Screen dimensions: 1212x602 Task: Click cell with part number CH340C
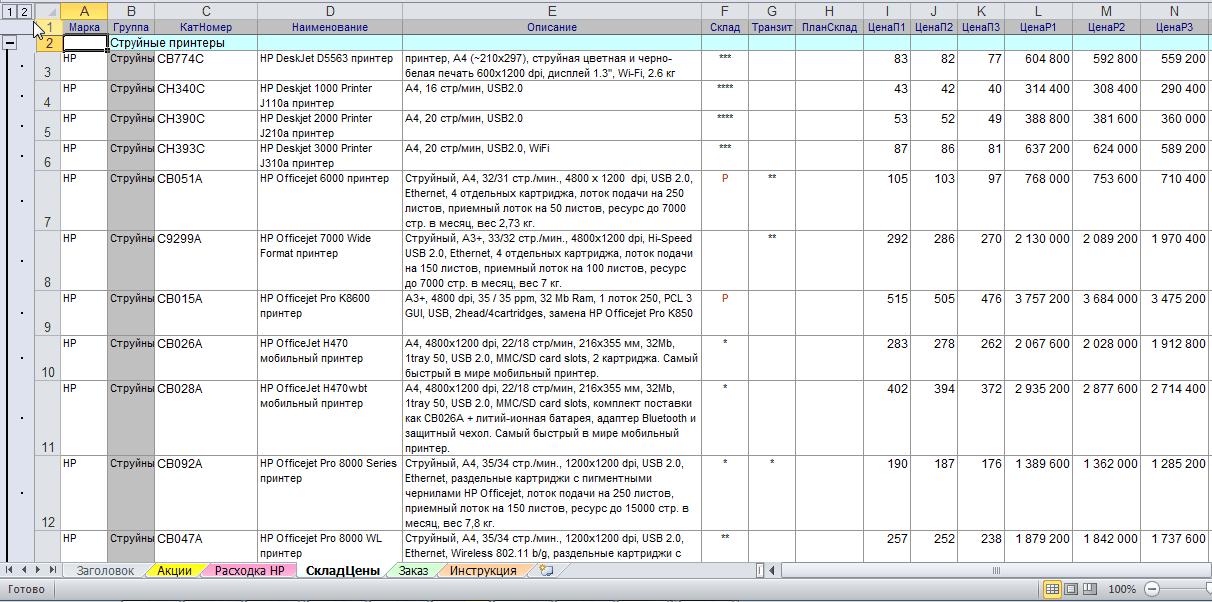(x=205, y=96)
